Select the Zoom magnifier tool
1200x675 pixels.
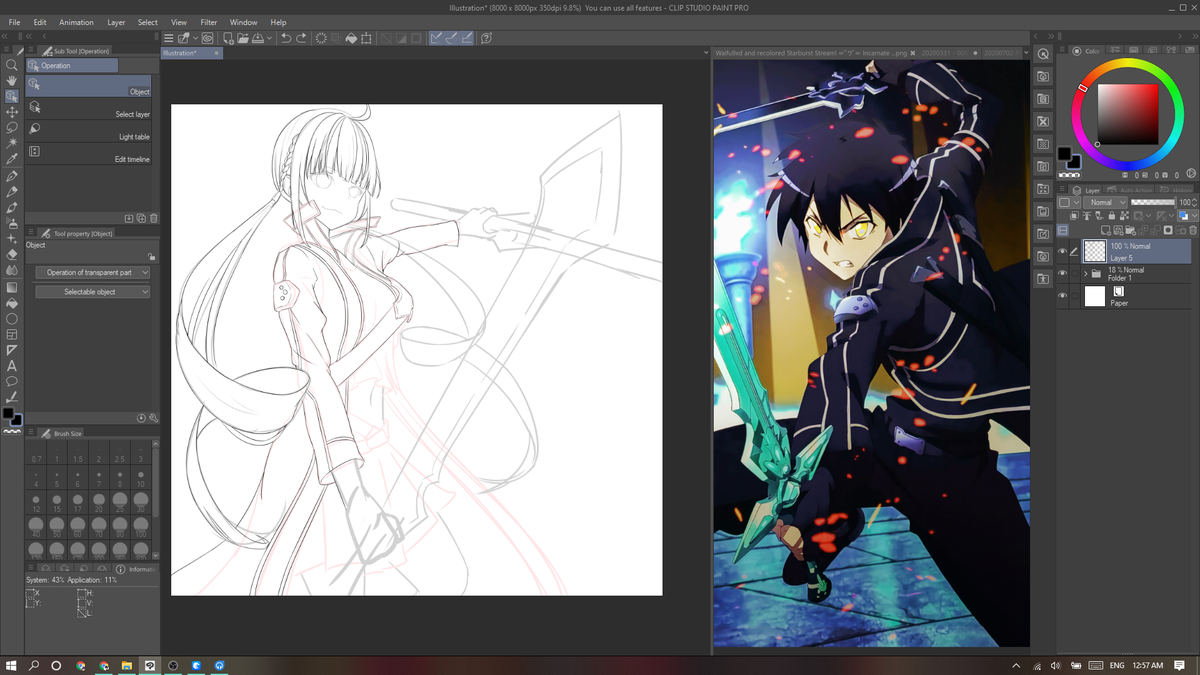click(12, 65)
